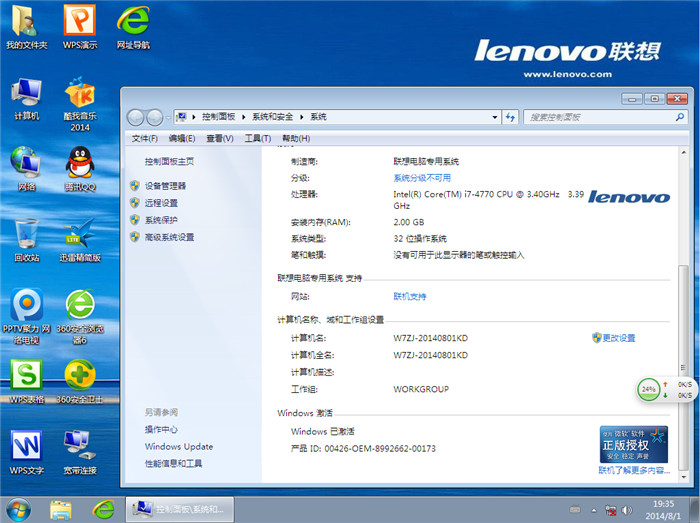Open the 迅雷精简版 desktop icon
The image size is (700, 523).
79,235
